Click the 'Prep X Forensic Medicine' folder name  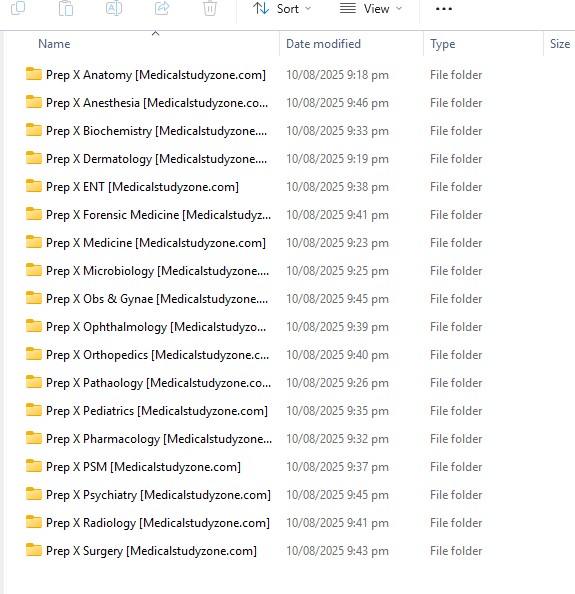[158, 215]
